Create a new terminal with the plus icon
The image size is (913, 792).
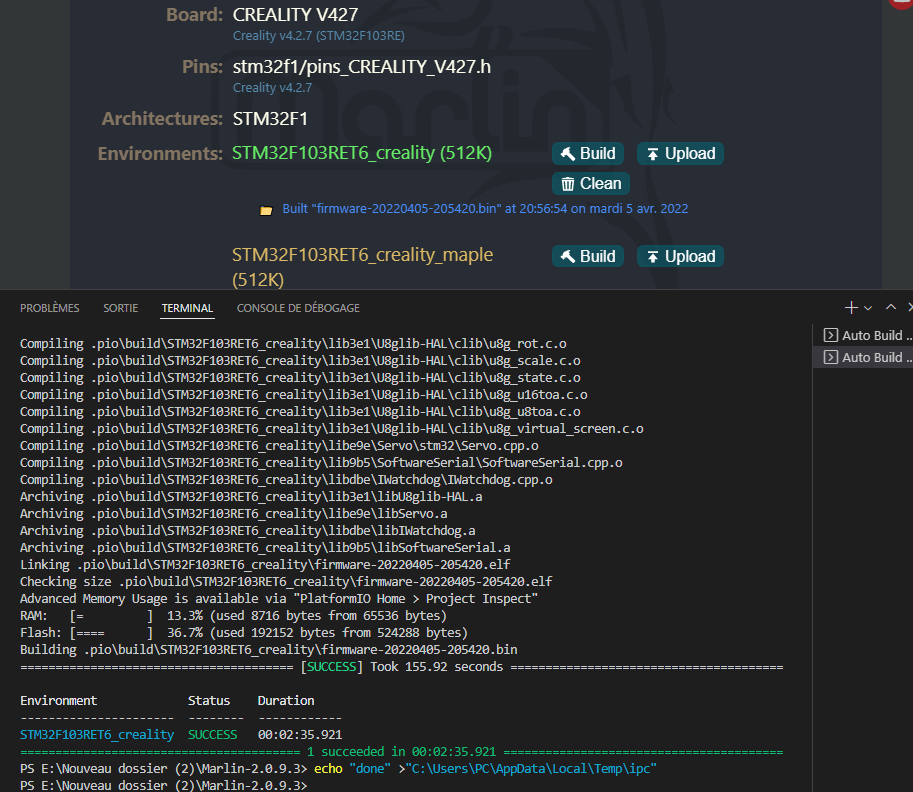851,307
